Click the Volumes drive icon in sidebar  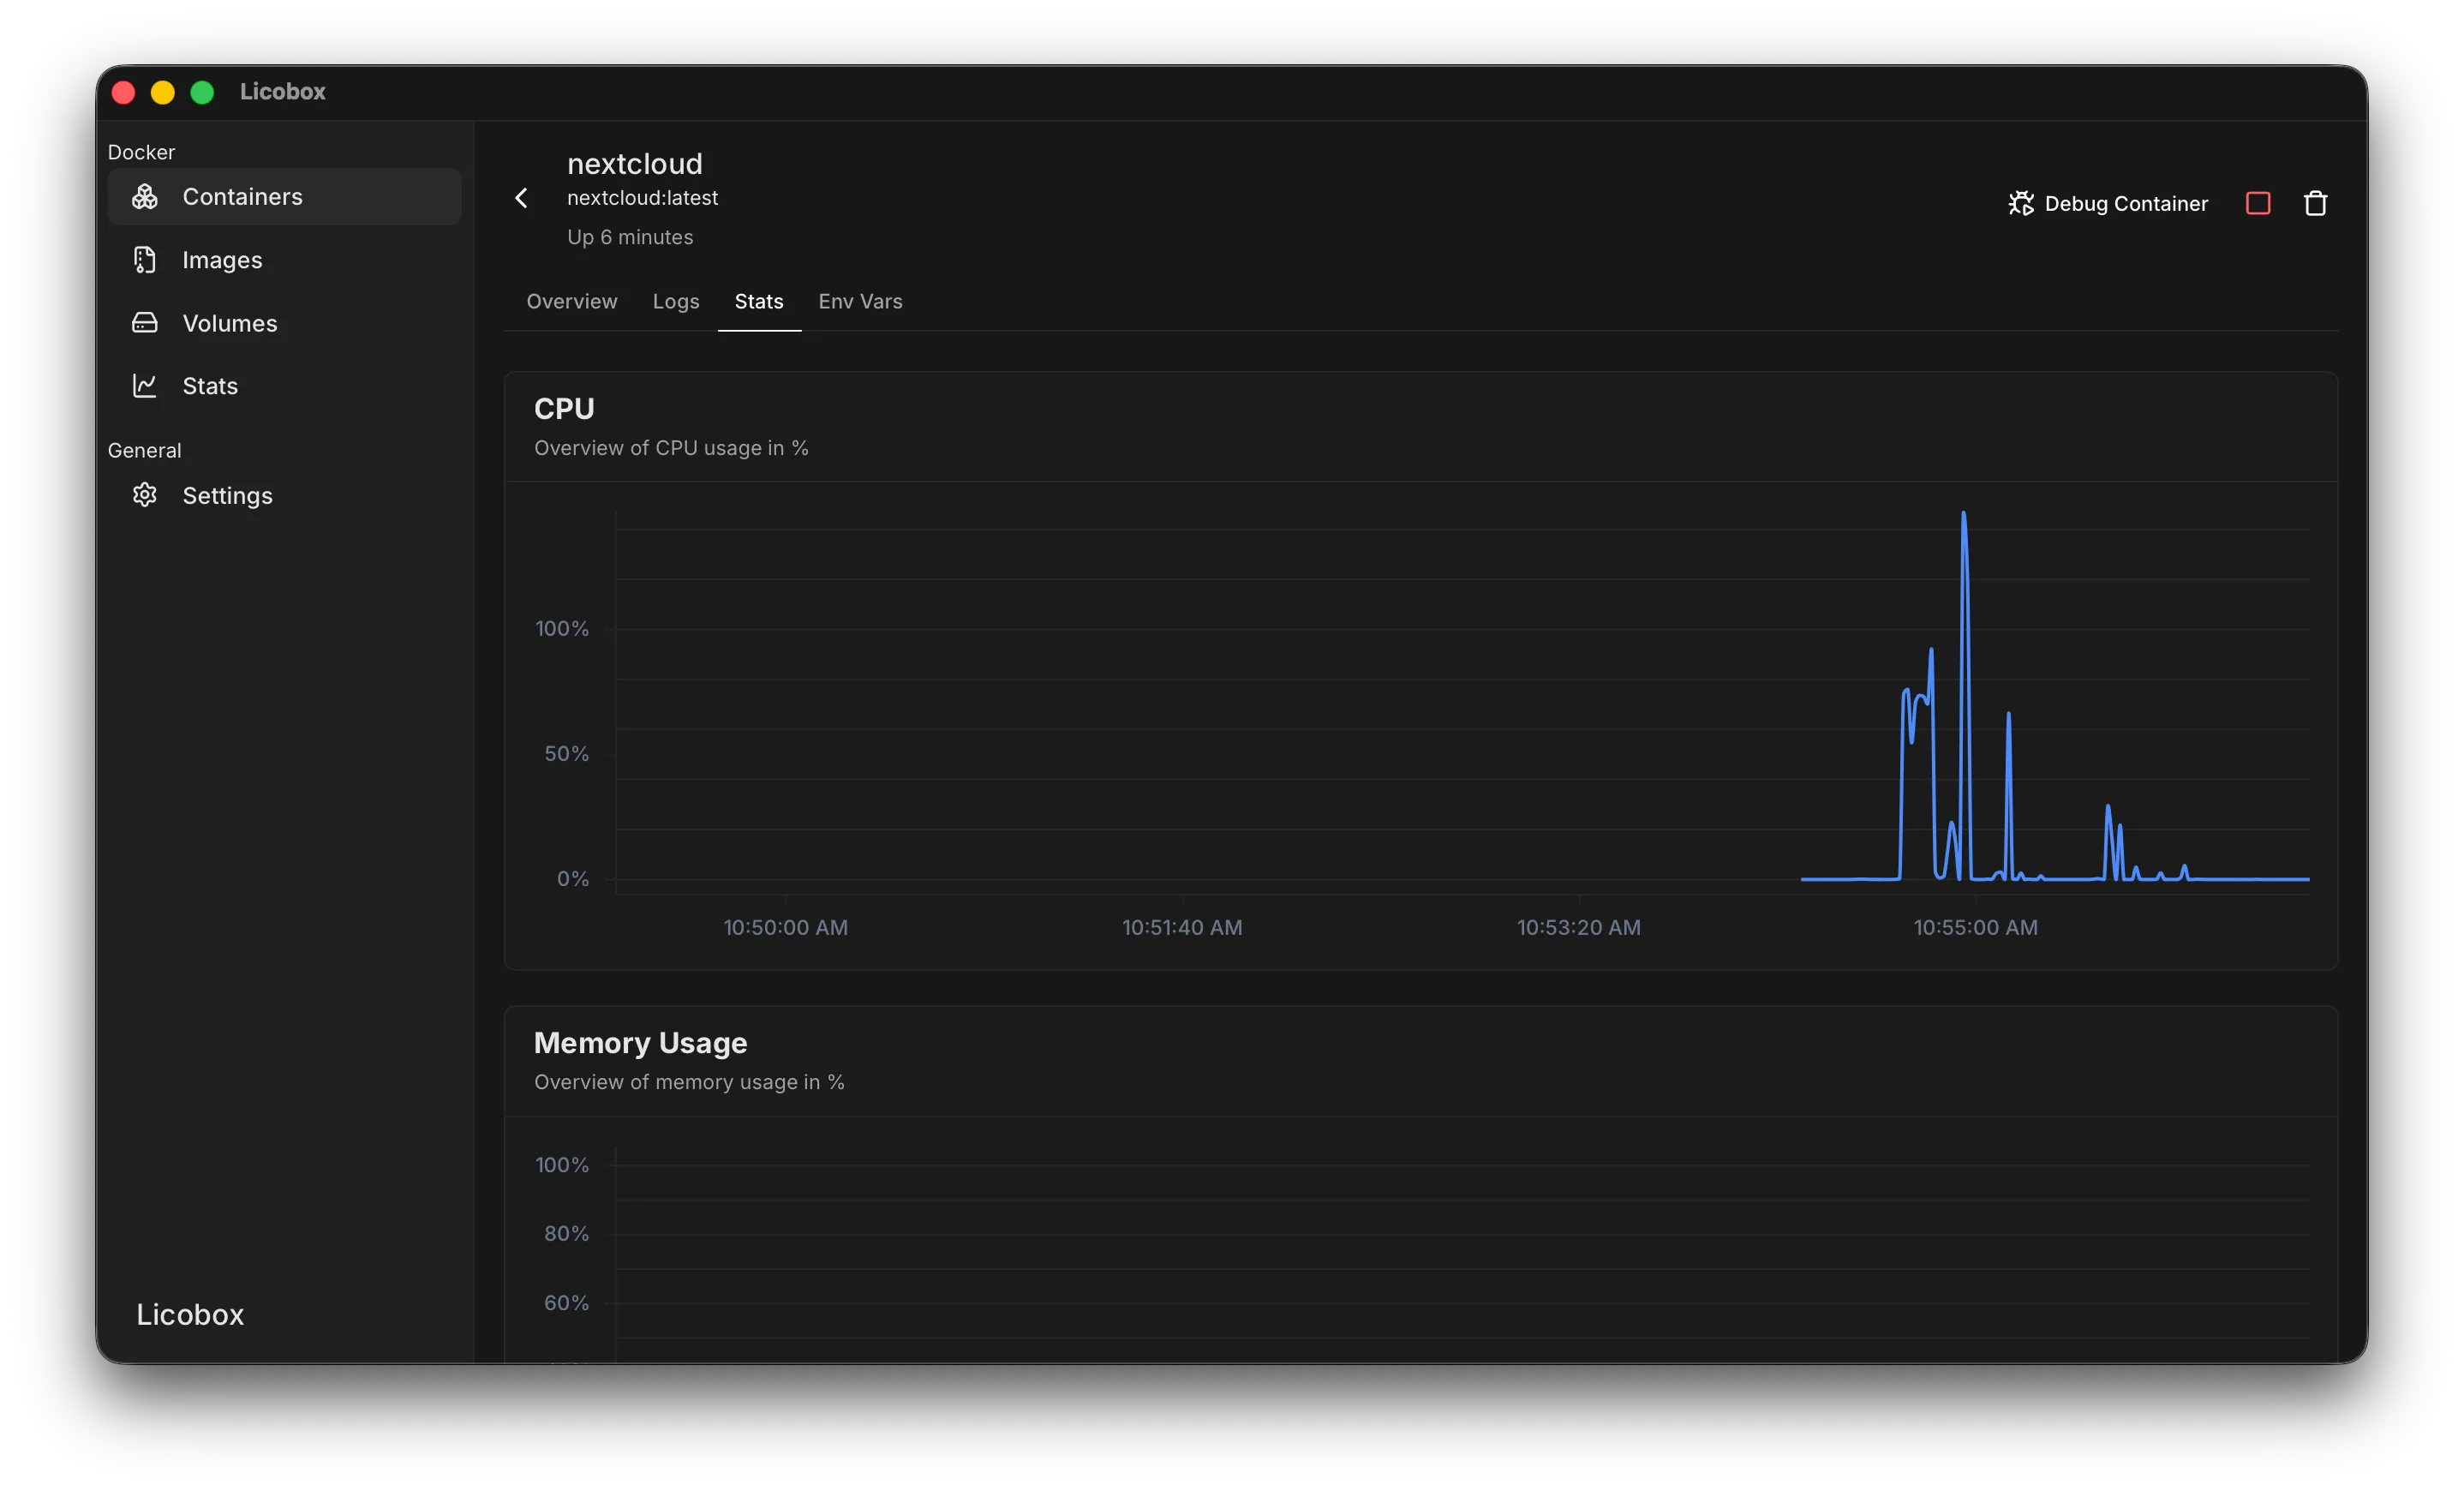pyautogui.click(x=145, y=323)
